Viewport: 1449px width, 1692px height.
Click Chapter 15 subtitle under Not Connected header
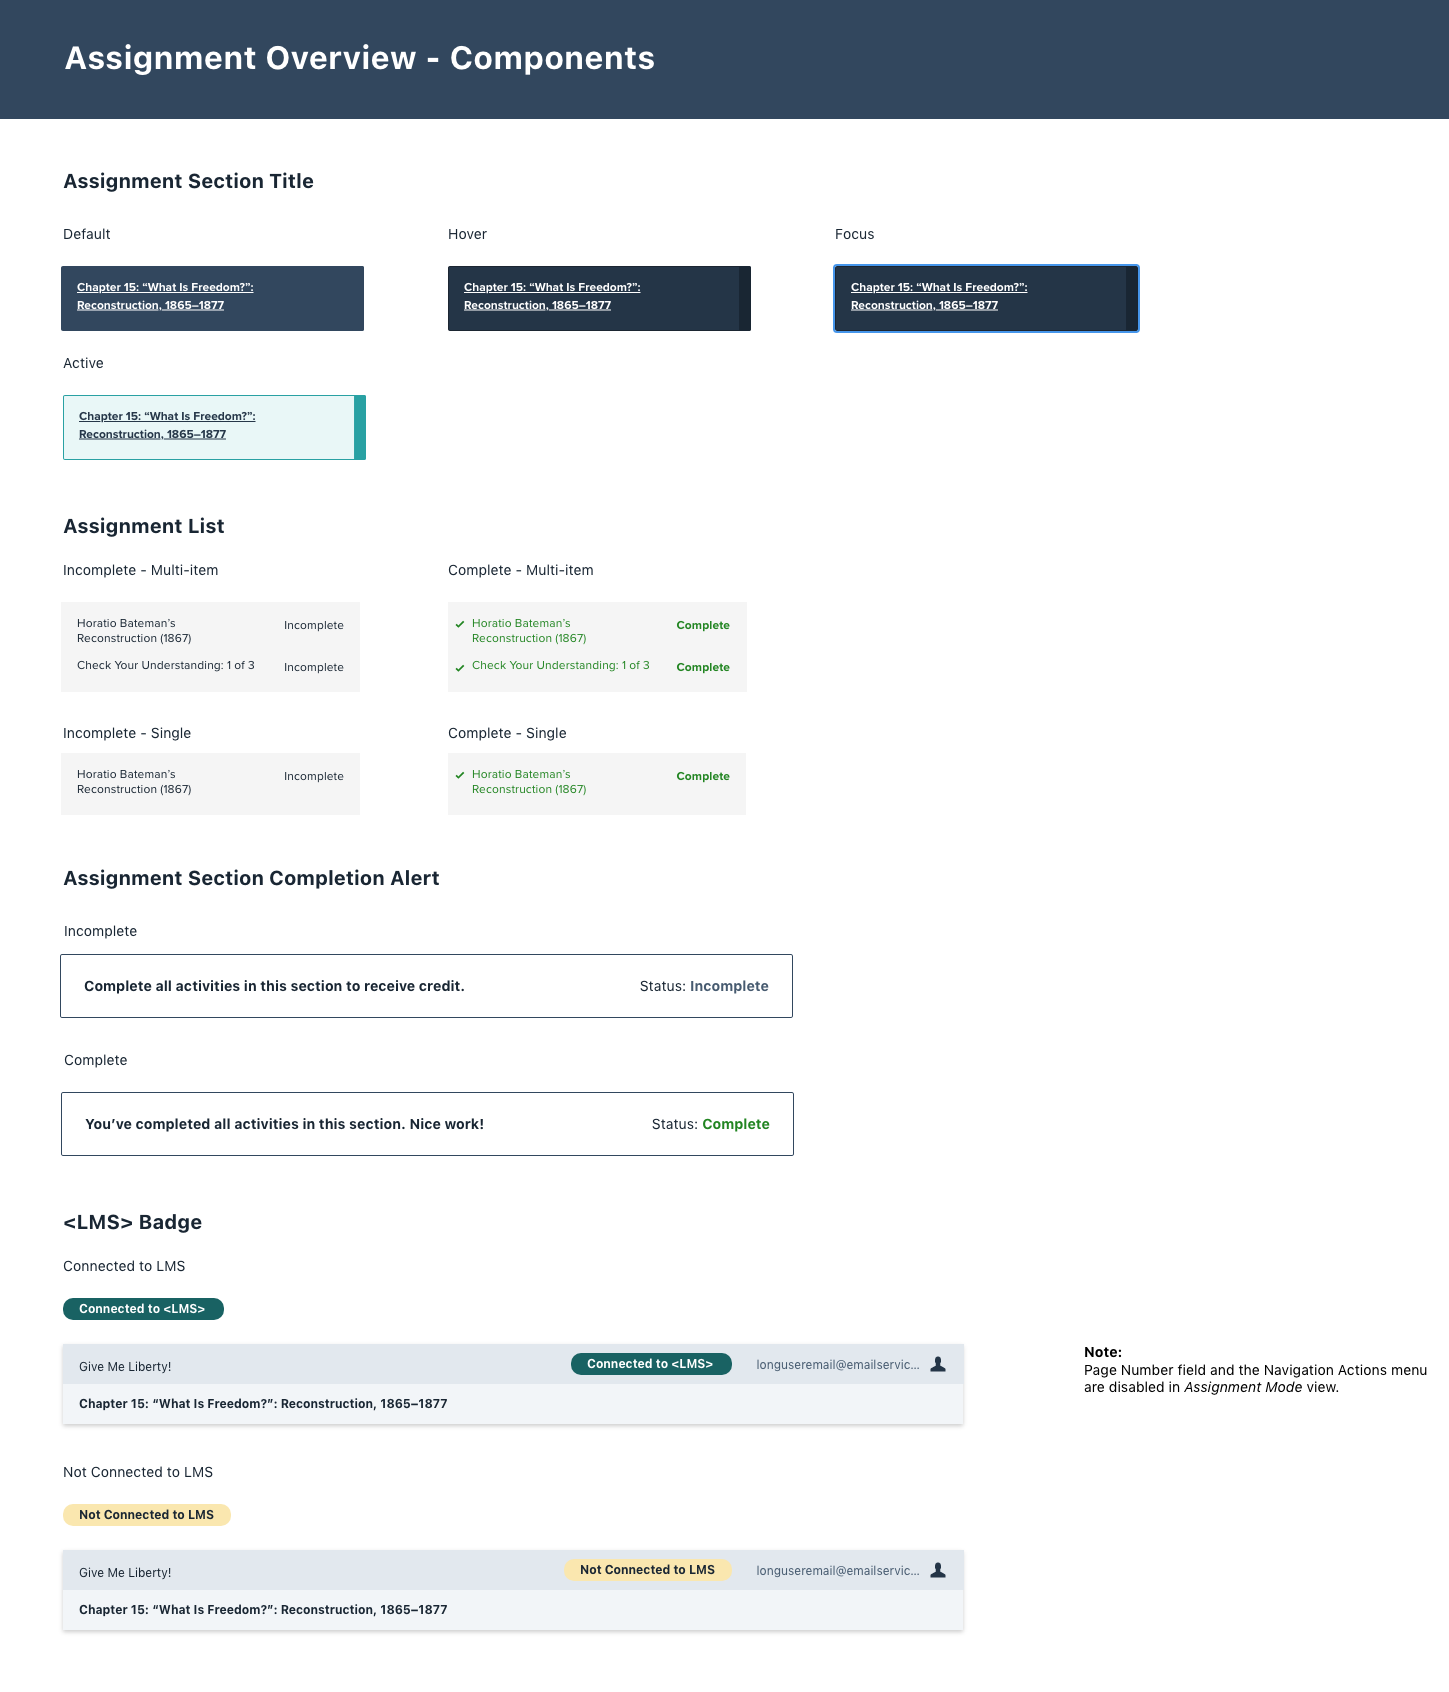point(263,1610)
